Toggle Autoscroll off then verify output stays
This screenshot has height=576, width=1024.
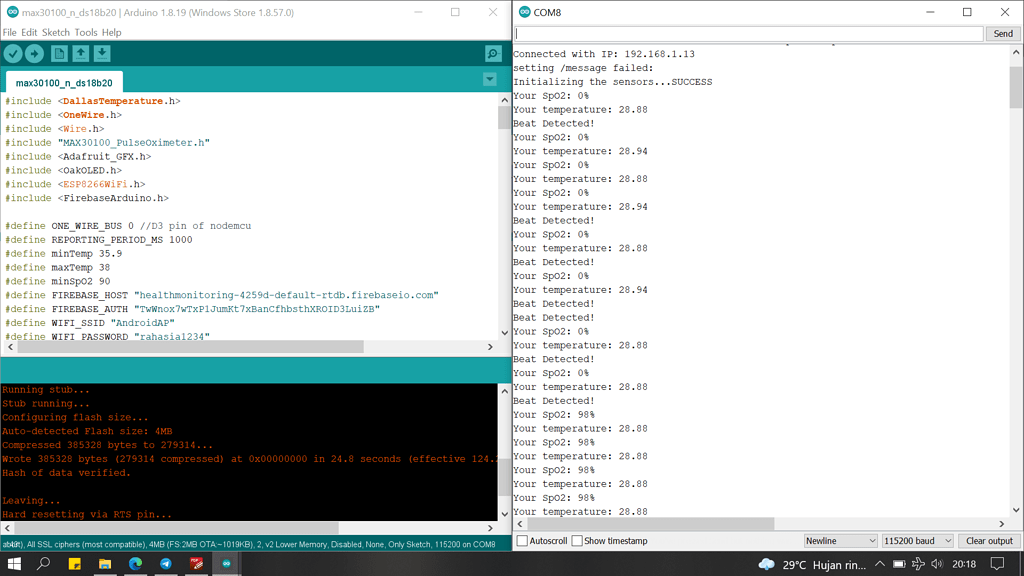click(522, 541)
